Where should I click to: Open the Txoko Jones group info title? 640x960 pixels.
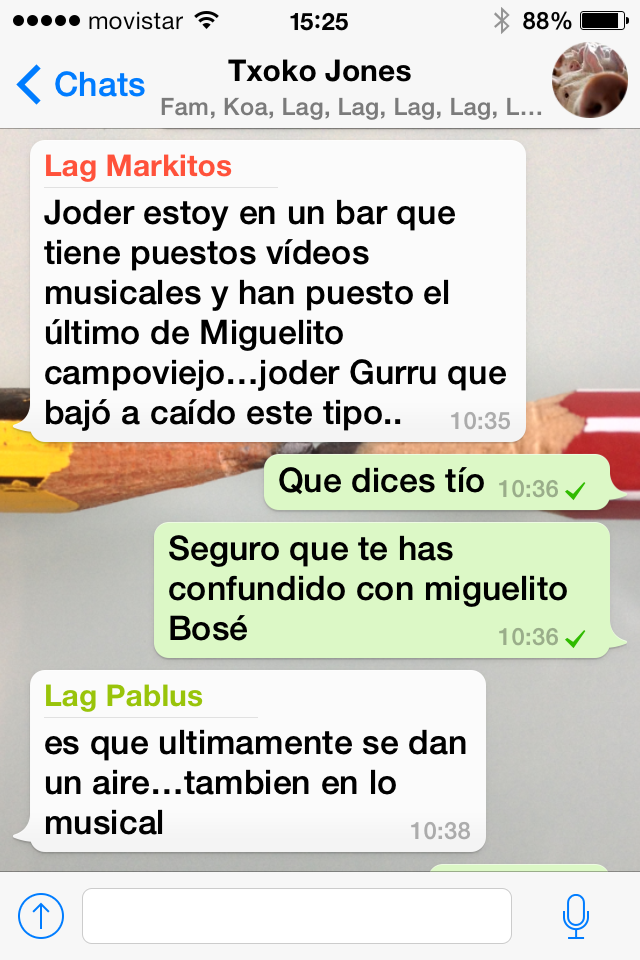320,71
